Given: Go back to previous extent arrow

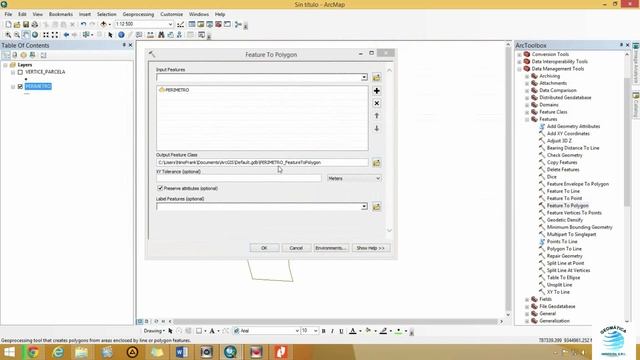Looking at the screenshot, I should point(66,35).
